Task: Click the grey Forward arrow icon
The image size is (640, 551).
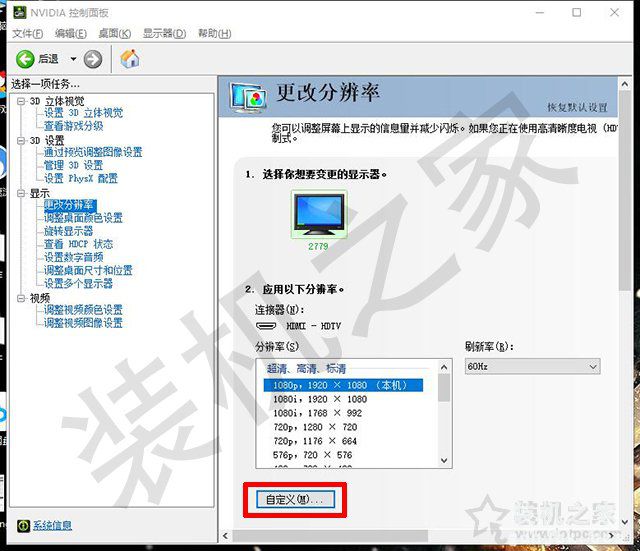Action: 93,60
